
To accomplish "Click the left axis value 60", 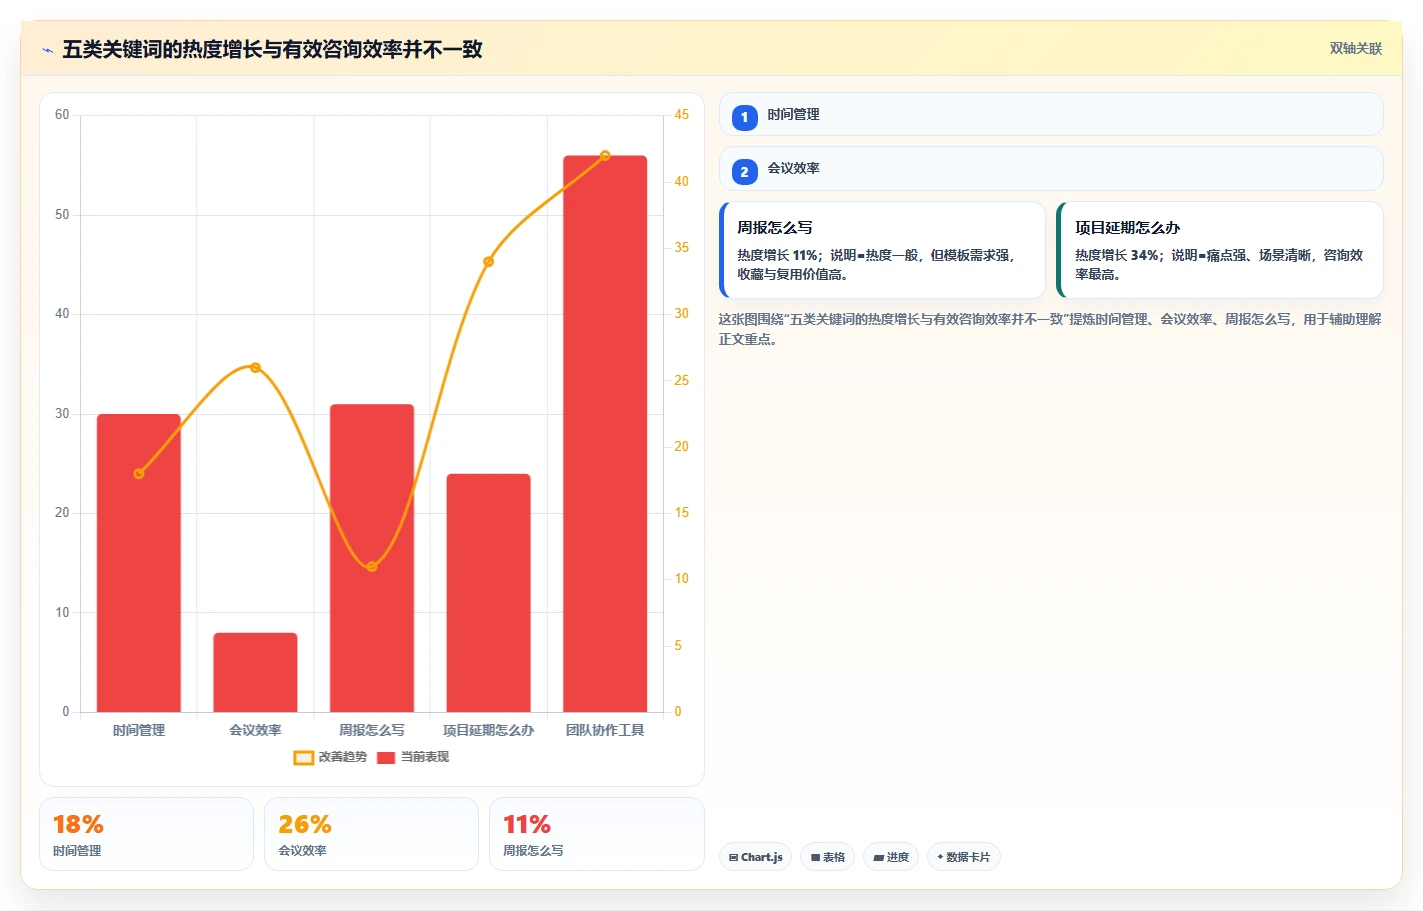I will [x=62, y=115].
